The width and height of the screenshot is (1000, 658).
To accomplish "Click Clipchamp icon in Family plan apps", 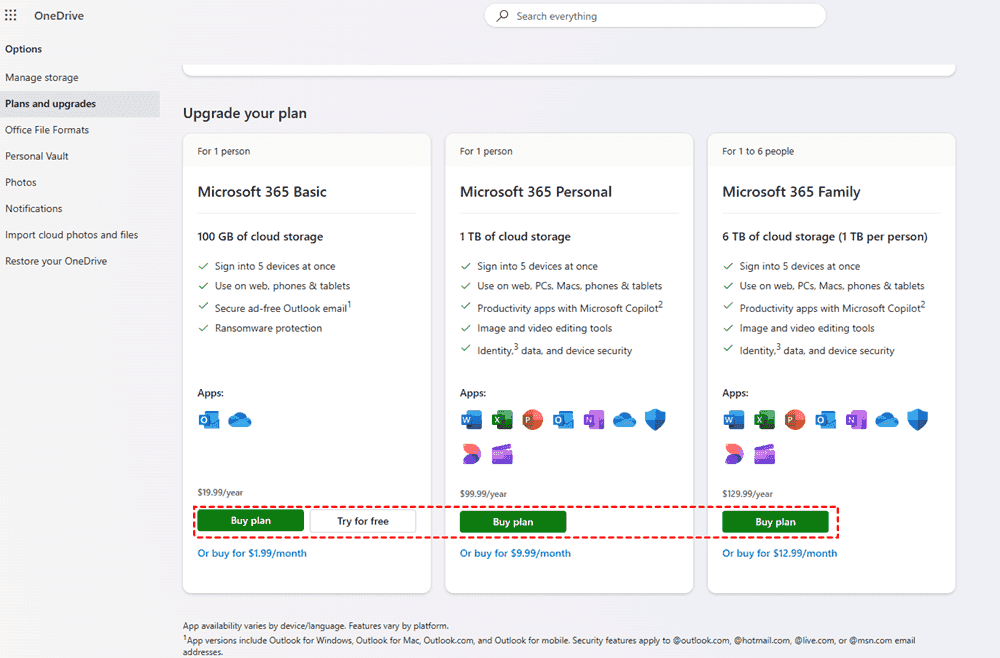I will [764, 454].
